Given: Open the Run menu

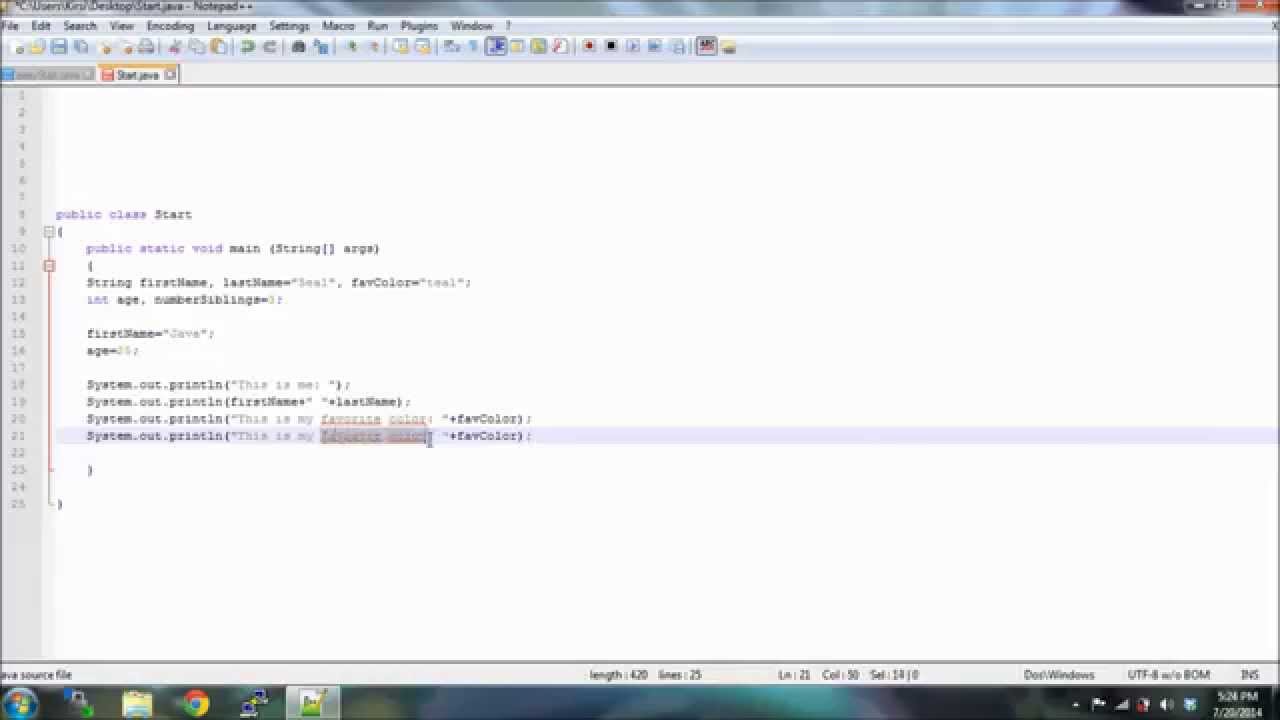Looking at the screenshot, I should (377, 26).
